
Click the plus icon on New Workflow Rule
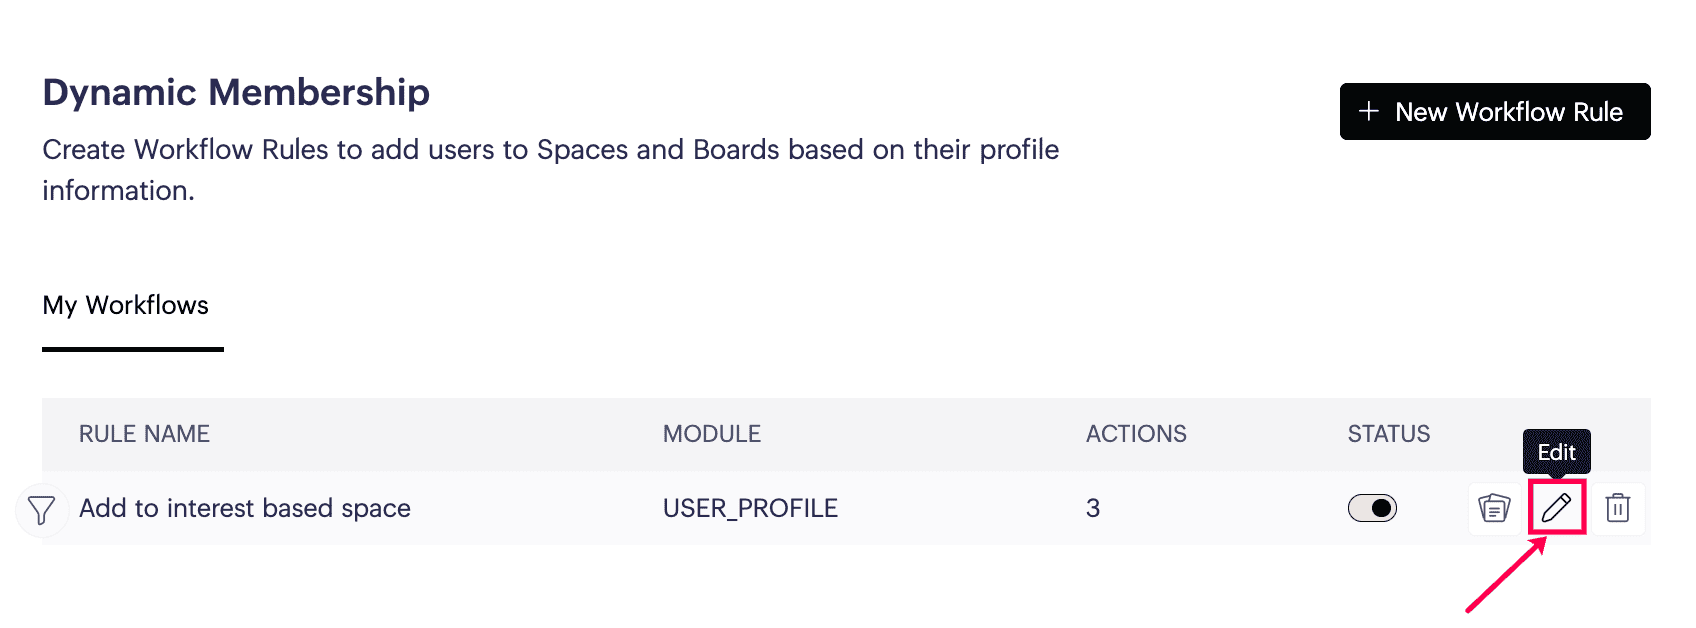pos(1369,111)
